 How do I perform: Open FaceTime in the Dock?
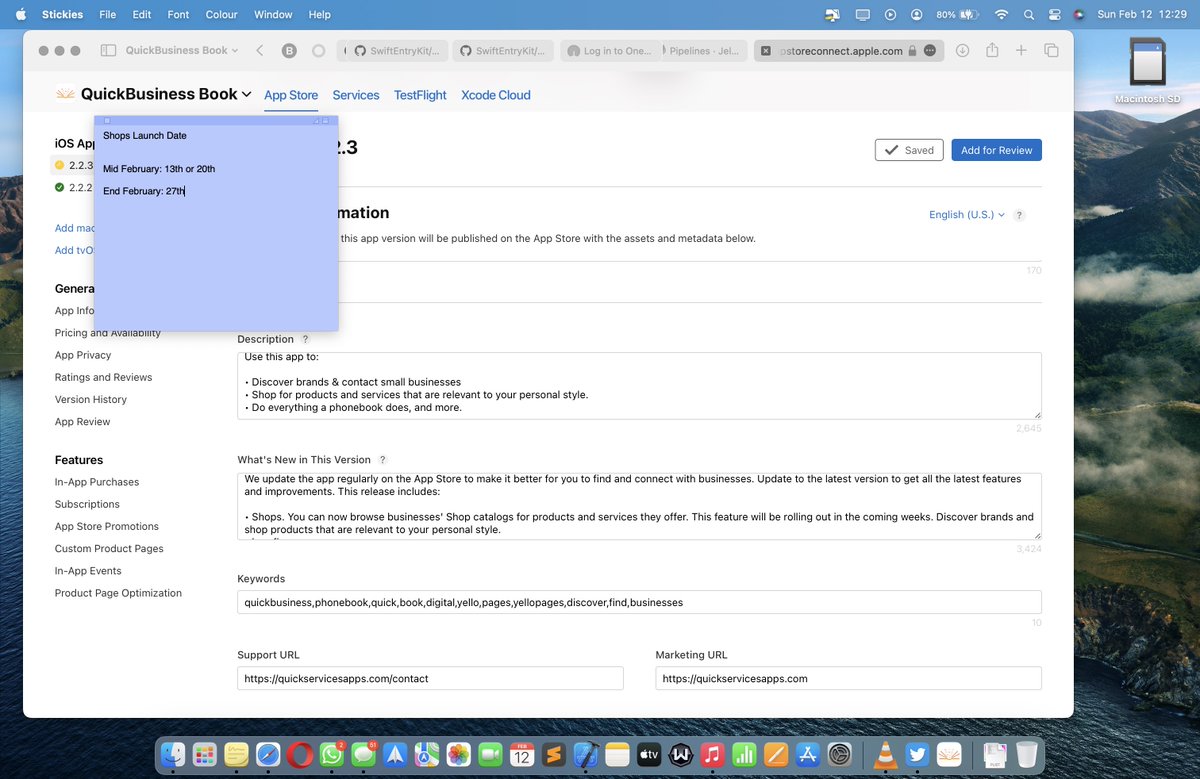tap(490, 754)
